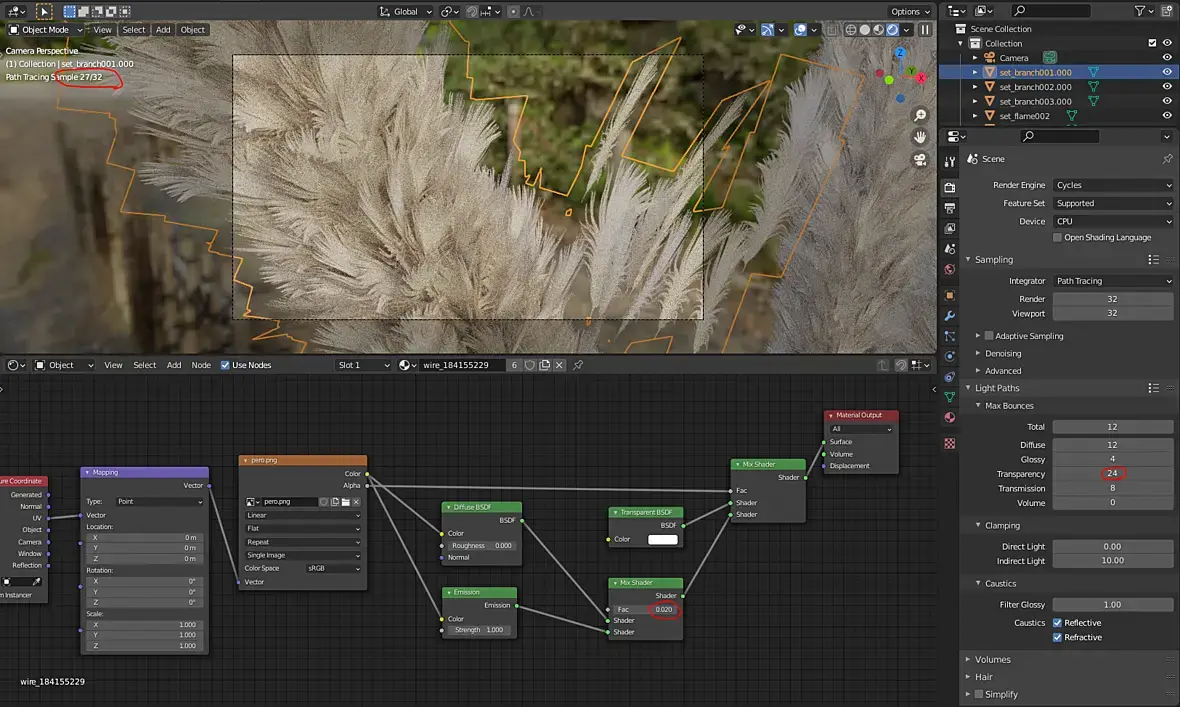Click the pan hand gizmo in viewport
Image resolution: width=1180 pixels, height=707 pixels.
point(920,137)
